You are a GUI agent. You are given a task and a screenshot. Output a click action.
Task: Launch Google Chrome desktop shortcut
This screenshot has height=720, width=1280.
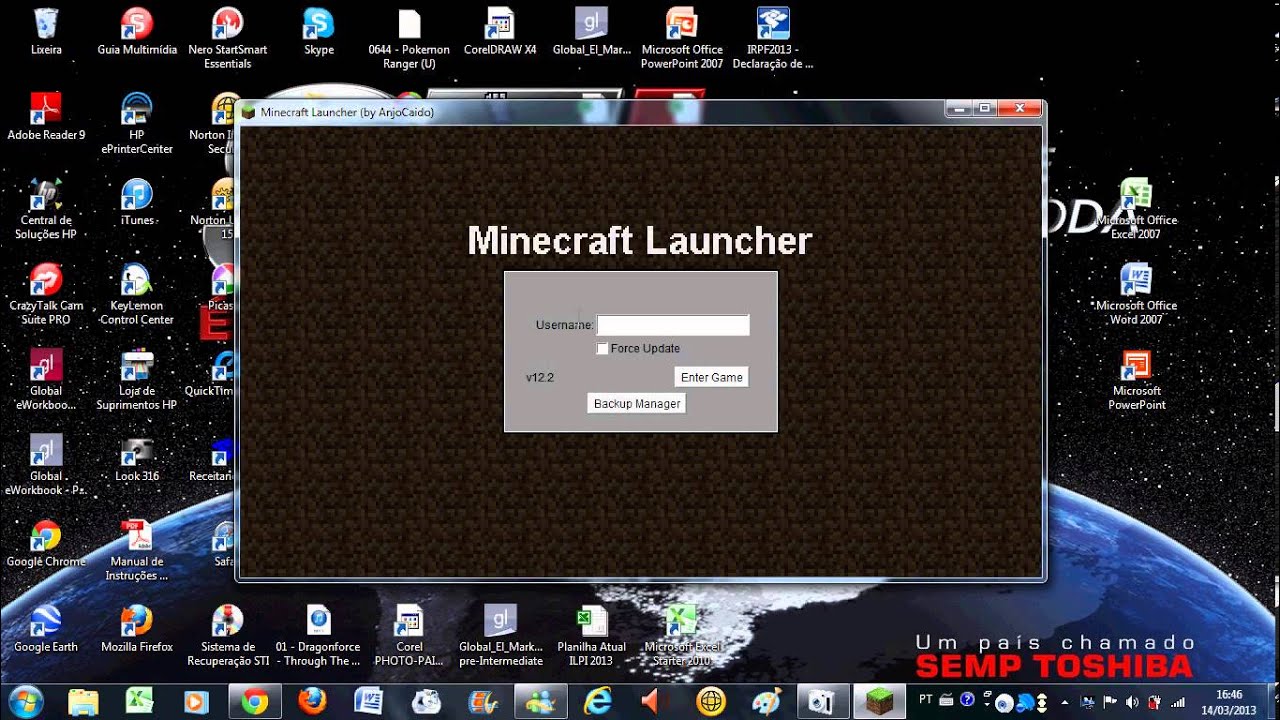pos(46,544)
